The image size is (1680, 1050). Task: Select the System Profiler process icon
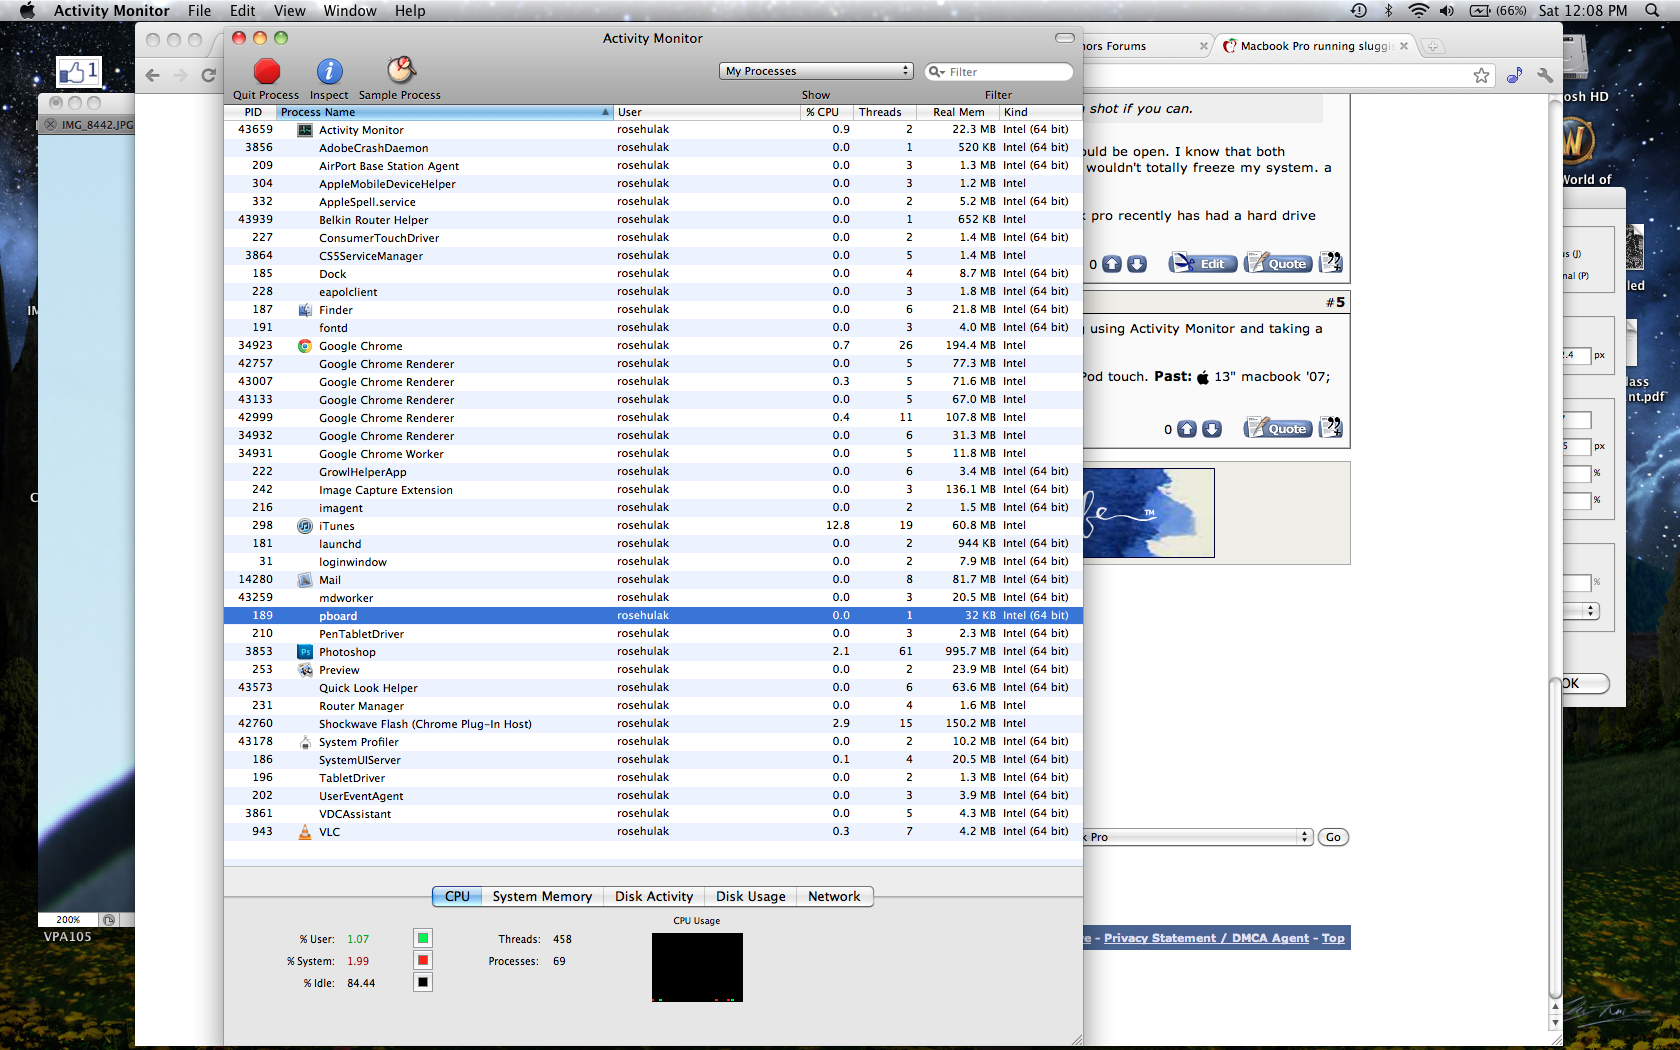click(305, 742)
